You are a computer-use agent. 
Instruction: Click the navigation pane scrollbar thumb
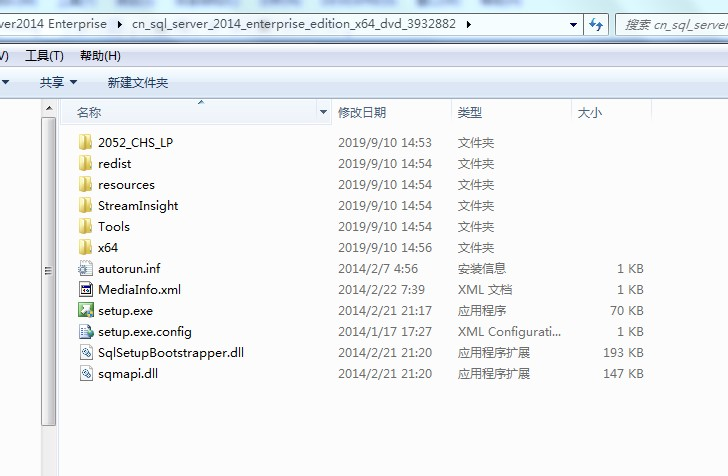48,271
